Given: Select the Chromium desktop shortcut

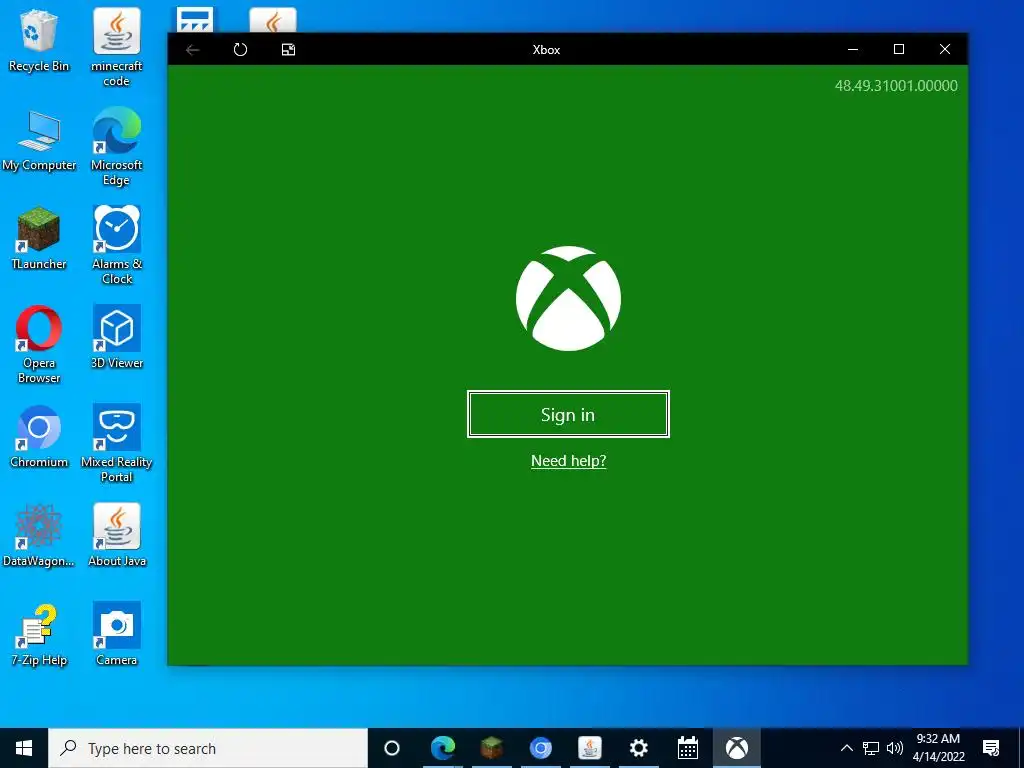Looking at the screenshot, I should click(x=39, y=437).
